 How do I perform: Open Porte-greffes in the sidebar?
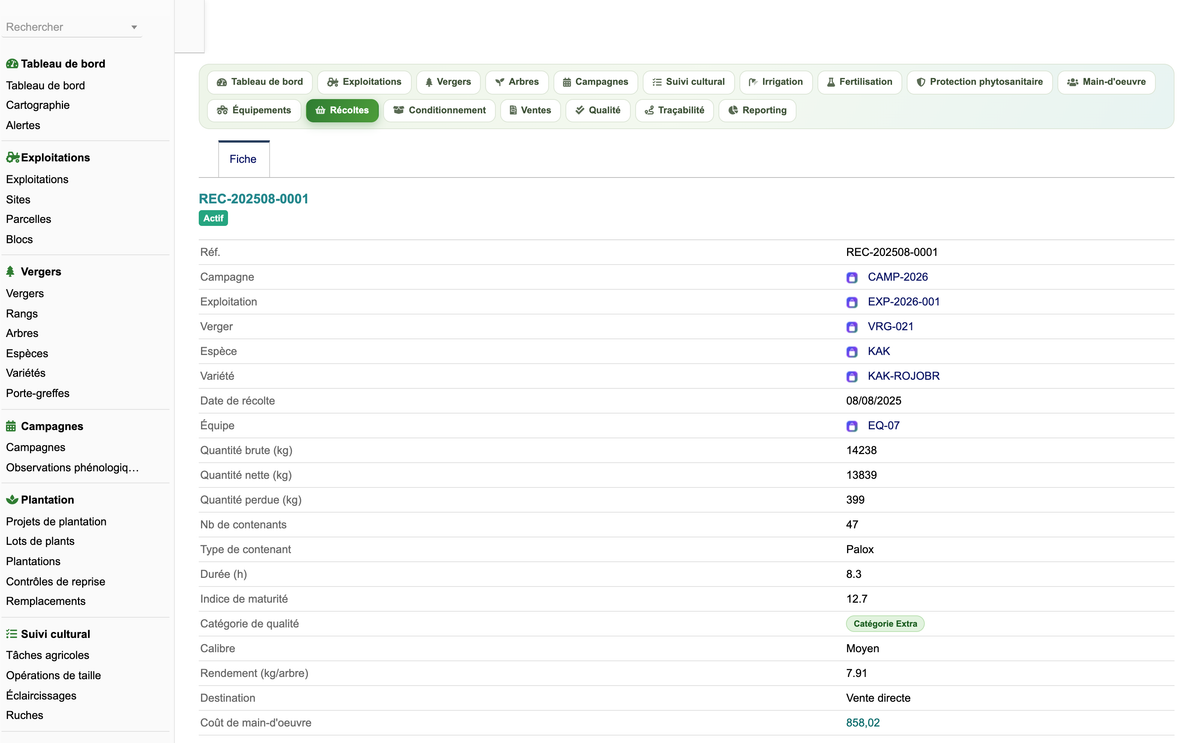coord(38,394)
